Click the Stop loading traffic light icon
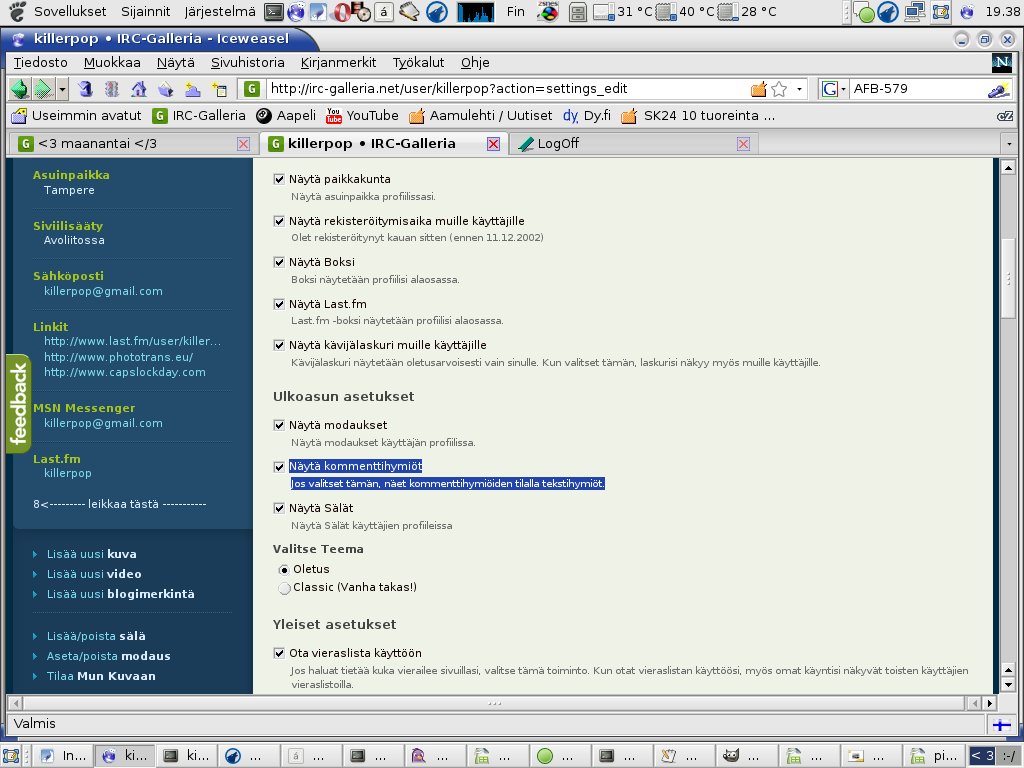This screenshot has width=1024, height=768. (x=112, y=88)
